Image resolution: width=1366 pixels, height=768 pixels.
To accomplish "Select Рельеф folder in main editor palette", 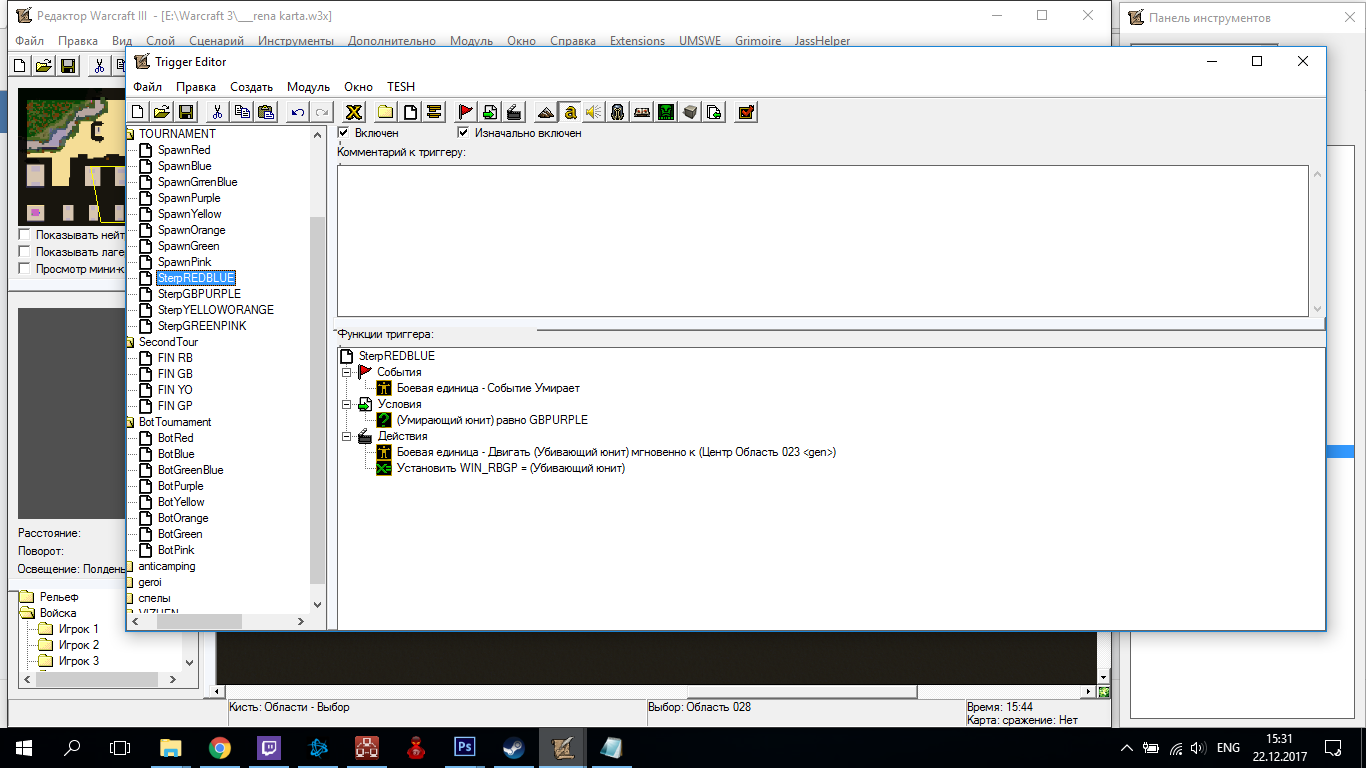I will tap(60, 597).
